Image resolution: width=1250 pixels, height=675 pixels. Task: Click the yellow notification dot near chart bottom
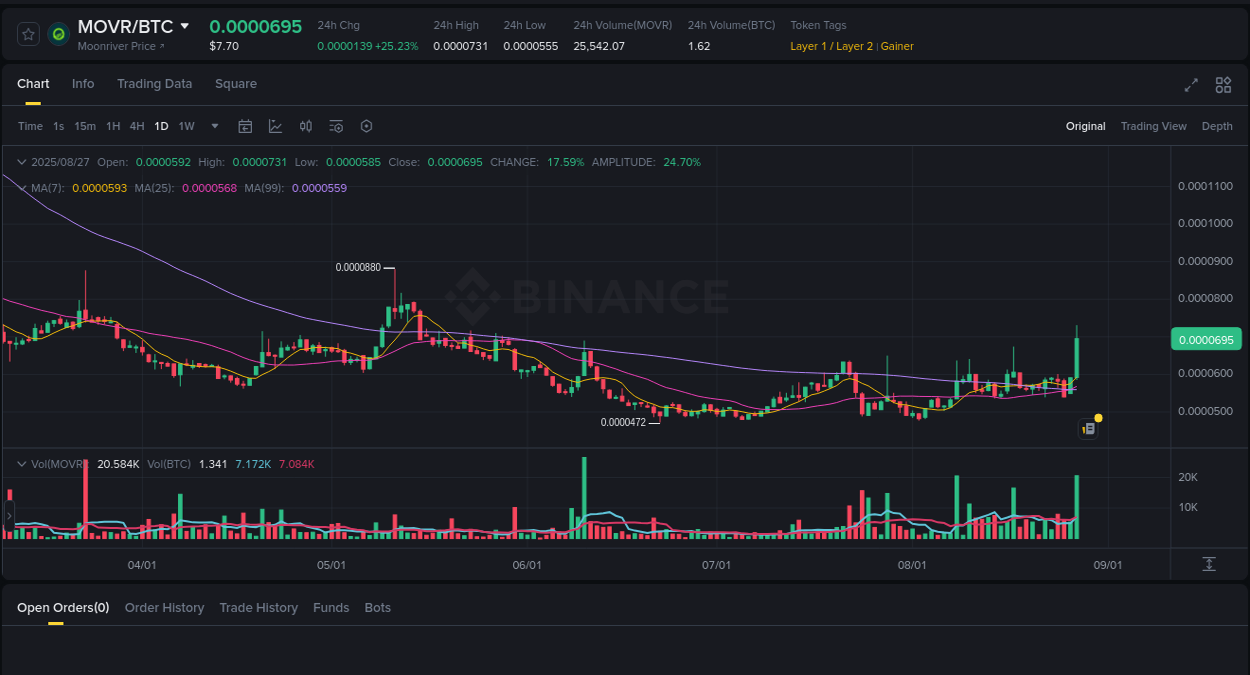[x=1098, y=417]
